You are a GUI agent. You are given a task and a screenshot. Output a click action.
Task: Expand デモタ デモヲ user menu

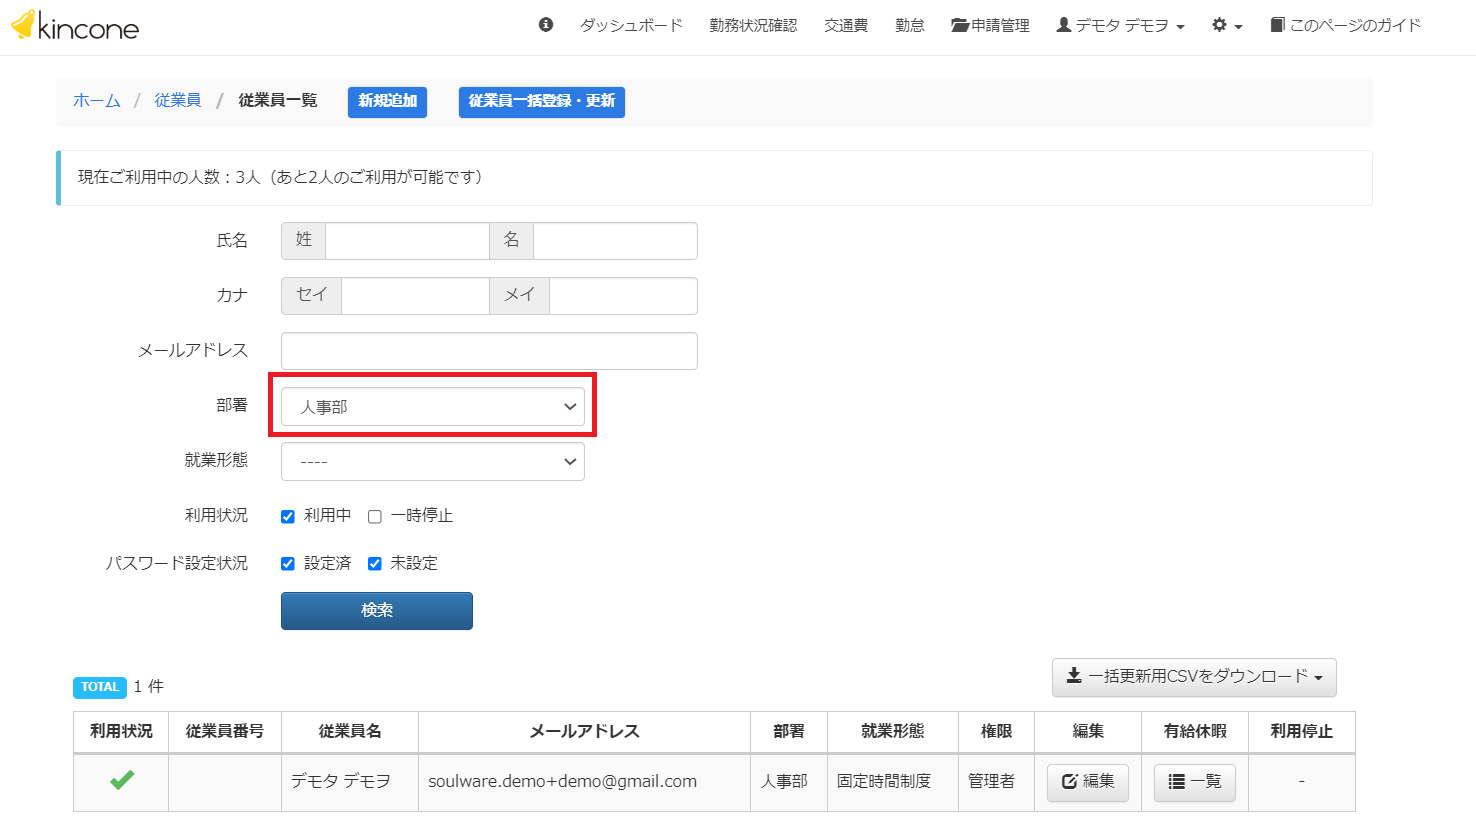coord(1120,25)
